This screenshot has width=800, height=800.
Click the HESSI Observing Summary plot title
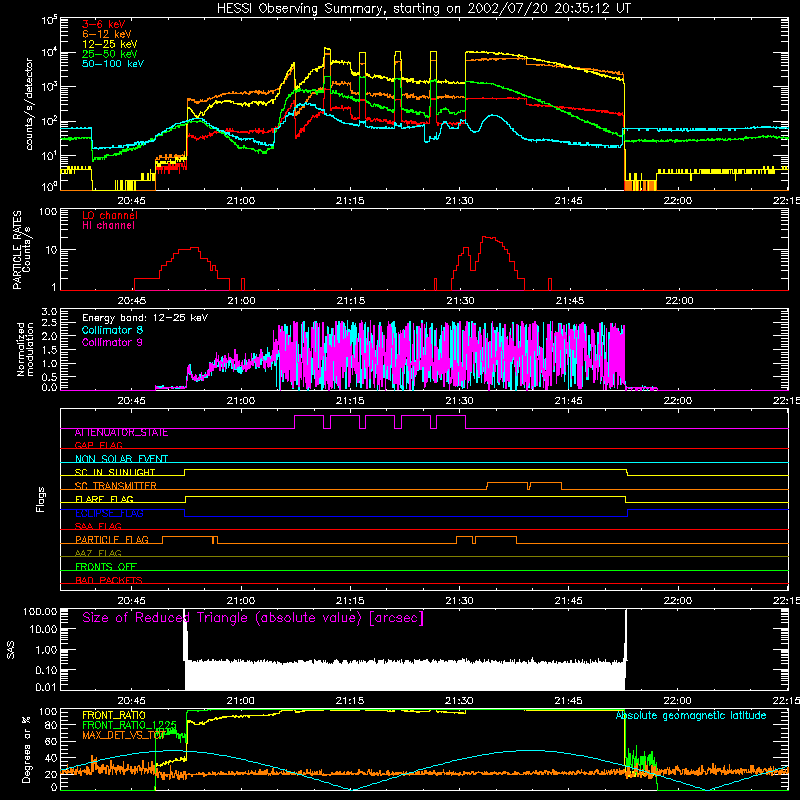pos(423,9)
